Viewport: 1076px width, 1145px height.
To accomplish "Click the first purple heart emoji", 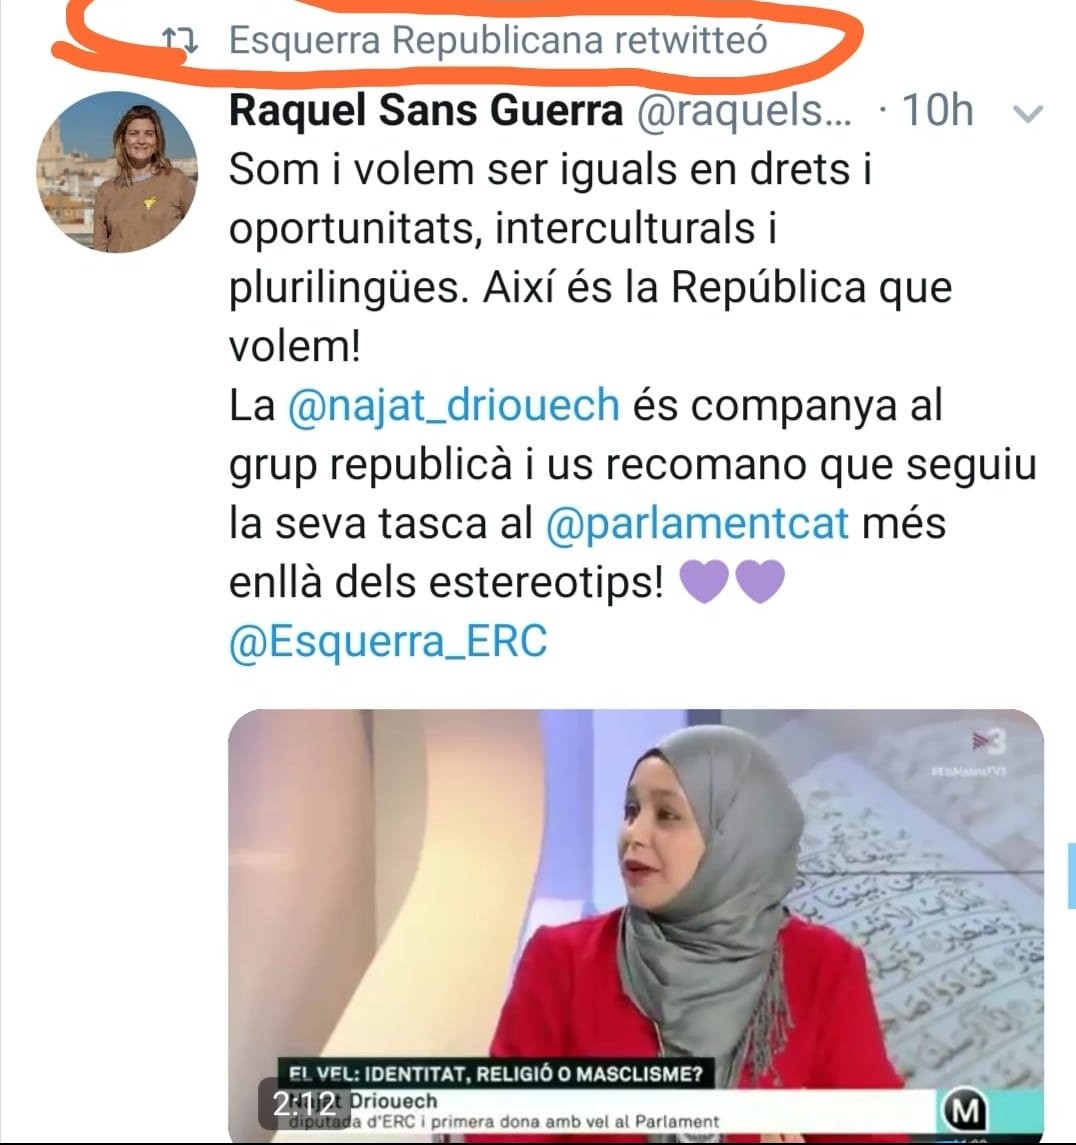I will point(704,582).
